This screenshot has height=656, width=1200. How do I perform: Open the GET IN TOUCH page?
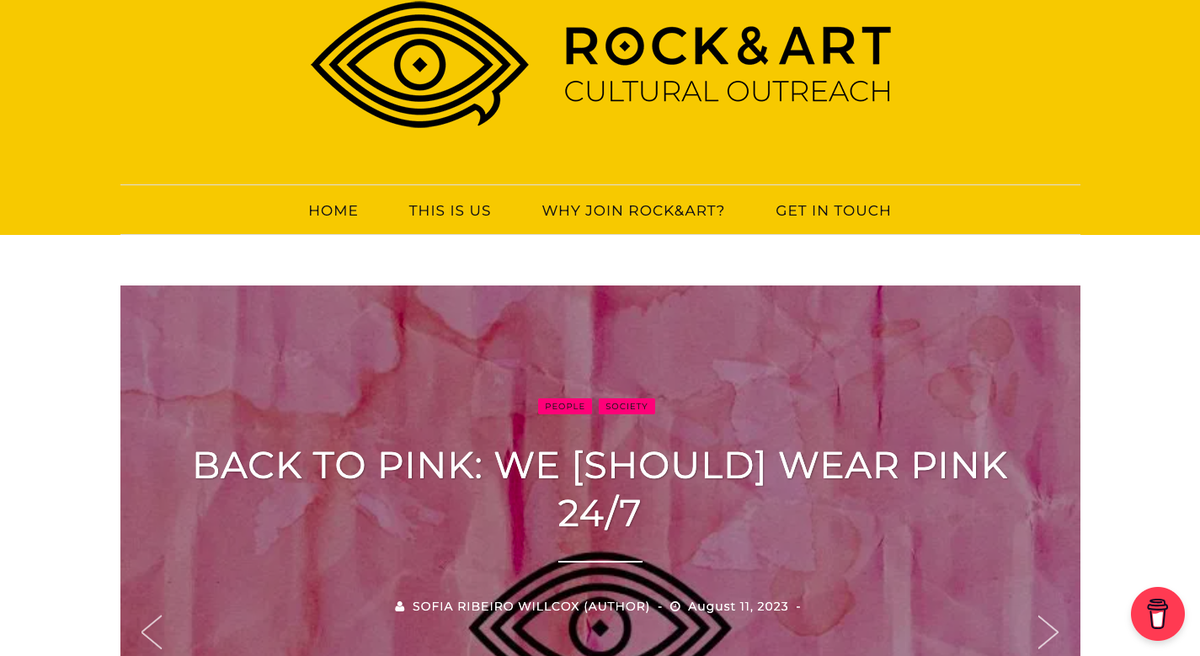tap(833, 211)
